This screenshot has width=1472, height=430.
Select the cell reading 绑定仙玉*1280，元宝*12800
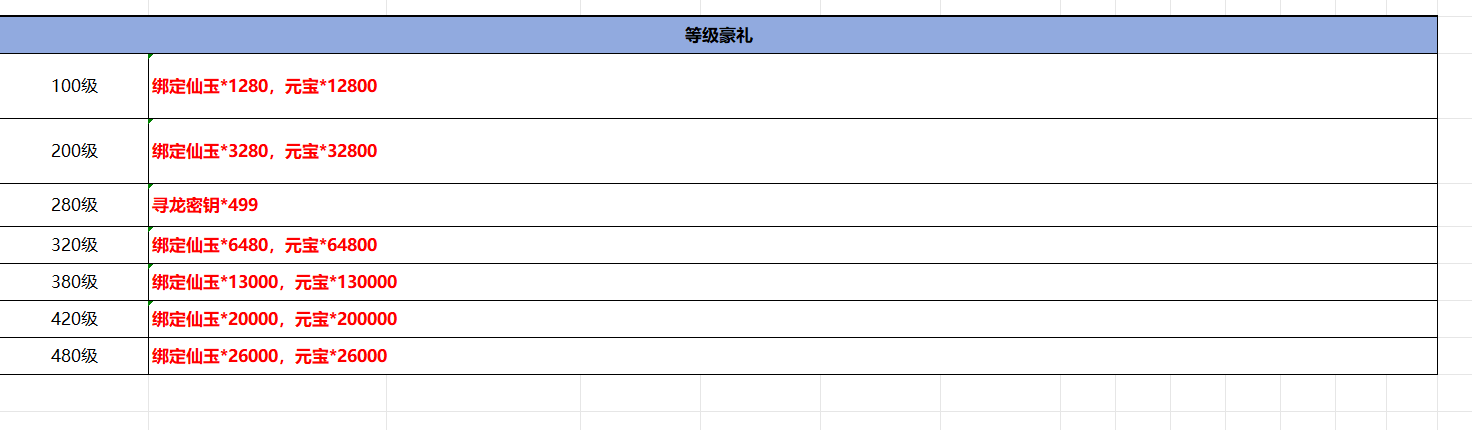click(264, 86)
